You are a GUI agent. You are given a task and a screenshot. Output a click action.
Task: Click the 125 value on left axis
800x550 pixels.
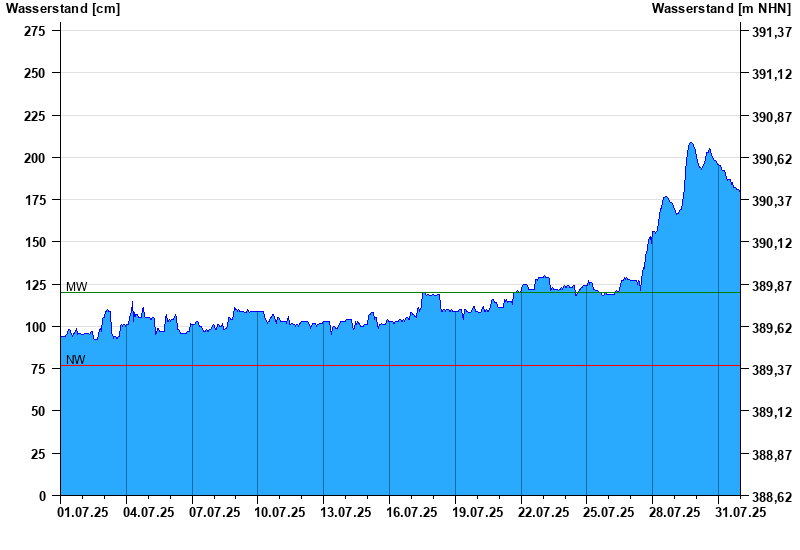pyautogui.click(x=35, y=285)
